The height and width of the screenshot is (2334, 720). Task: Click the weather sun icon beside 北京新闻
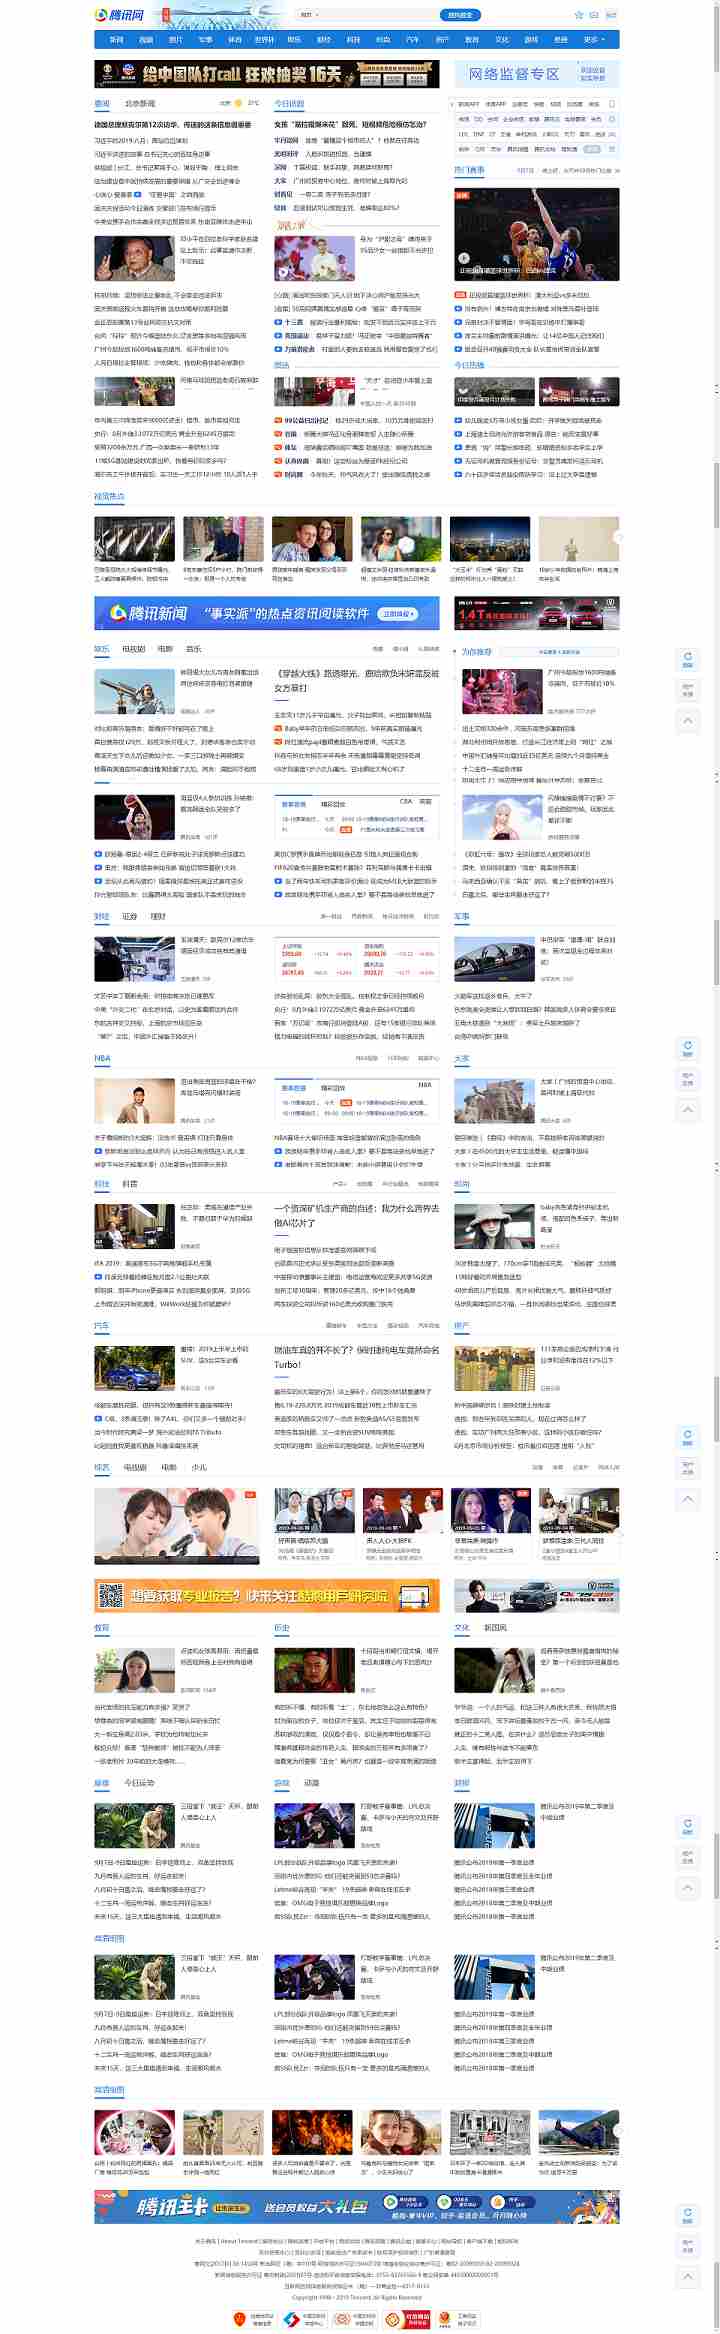point(239,103)
